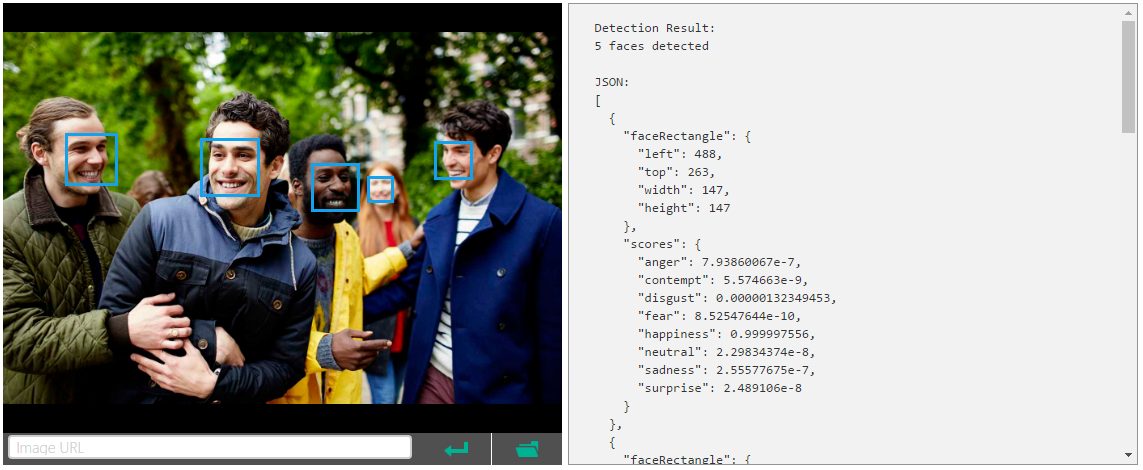Screen dimensions: 1143x470
Task: Click the "scores" key
Action: click(x=652, y=244)
